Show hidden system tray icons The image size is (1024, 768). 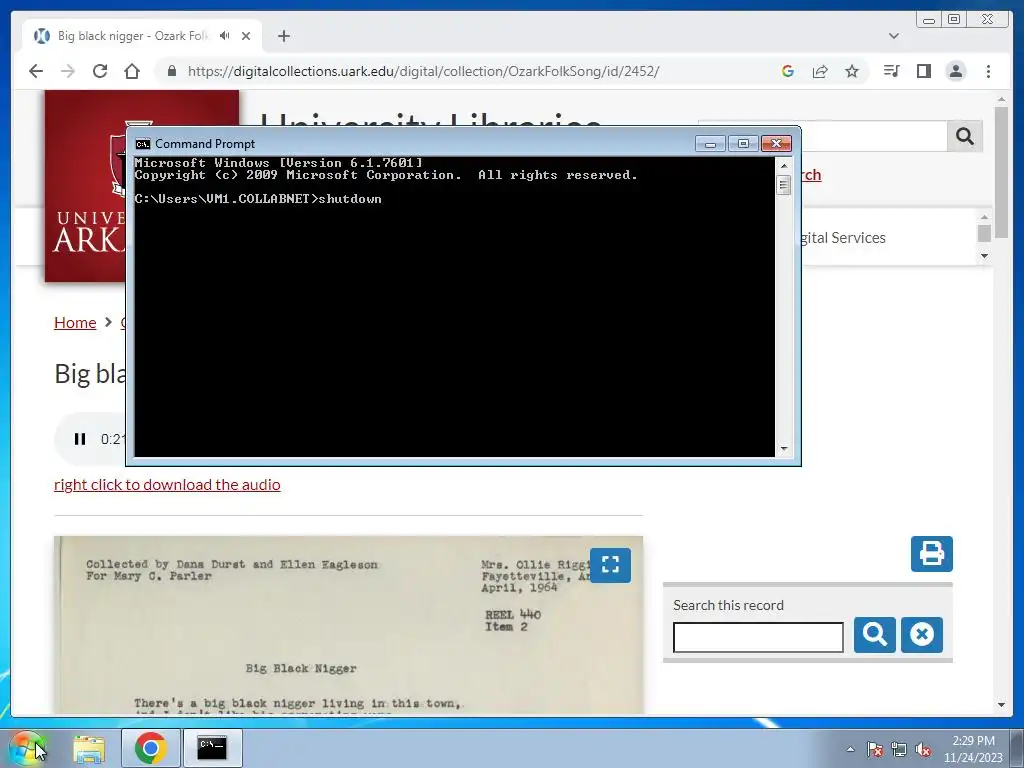point(850,749)
